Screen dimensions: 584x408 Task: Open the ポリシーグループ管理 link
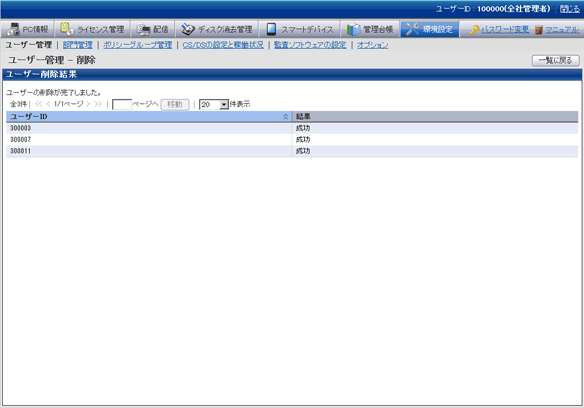tap(137, 45)
